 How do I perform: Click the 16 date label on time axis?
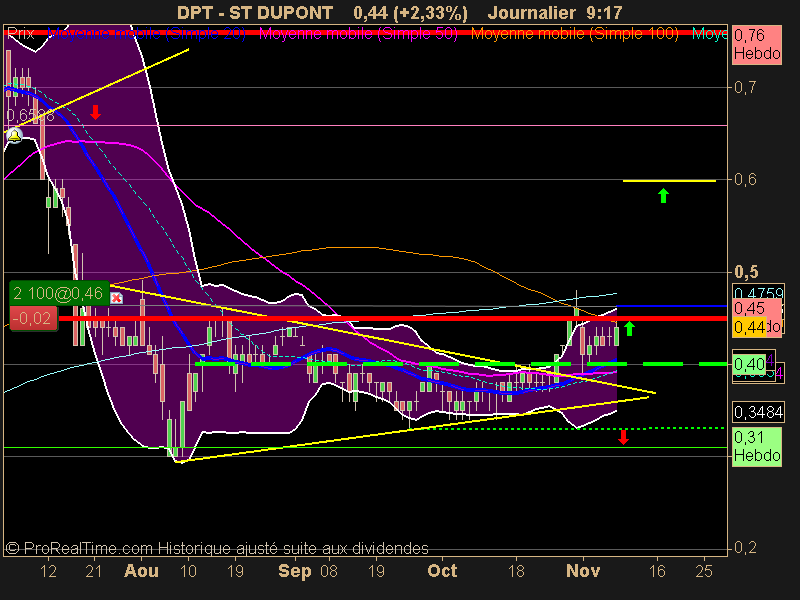[x=657, y=570]
